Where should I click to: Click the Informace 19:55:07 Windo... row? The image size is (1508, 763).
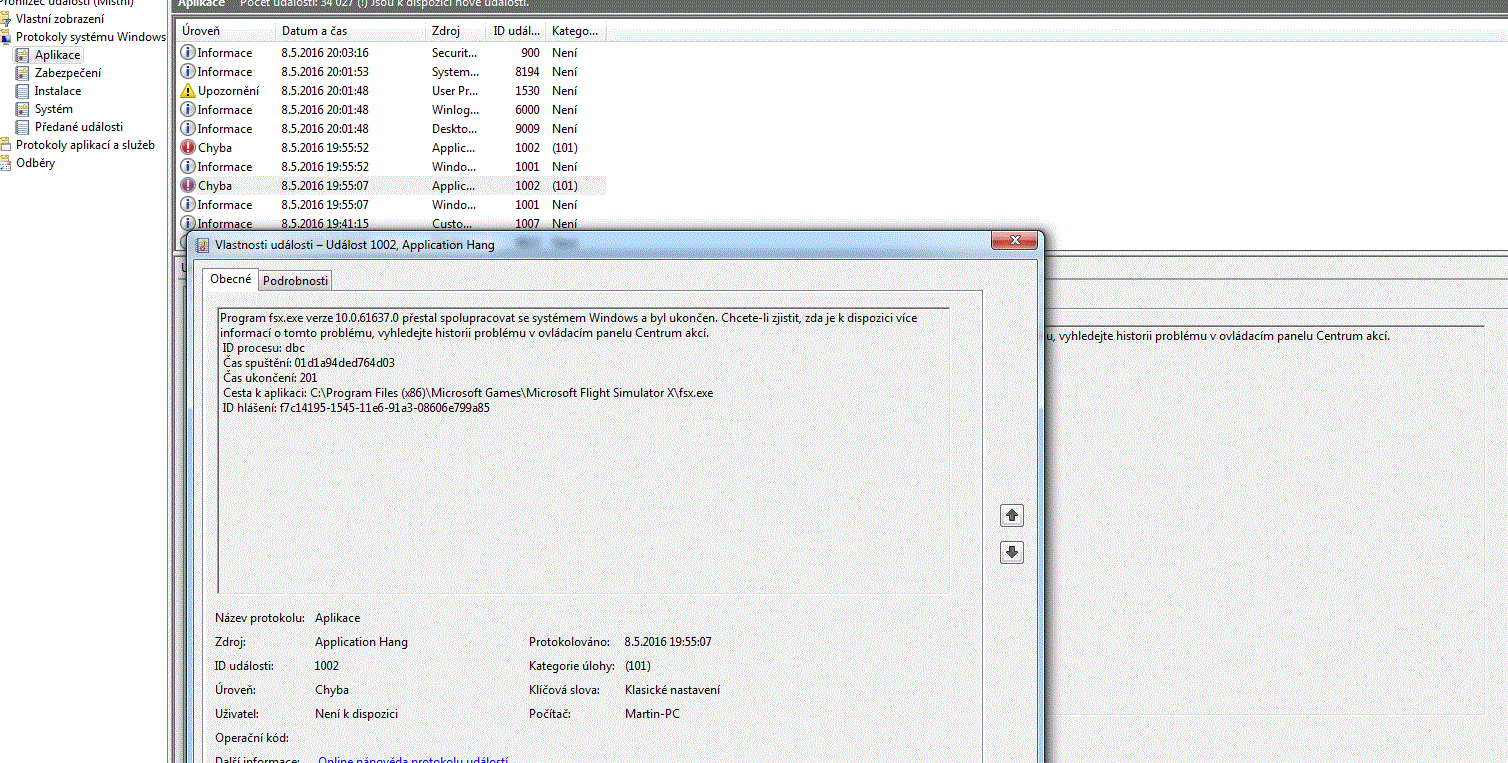click(392, 205)
